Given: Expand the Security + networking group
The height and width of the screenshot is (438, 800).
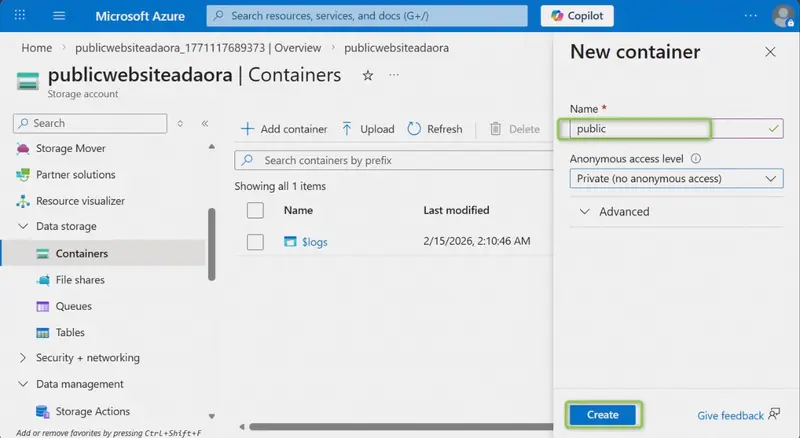Looking at the screenshot, I should point(22,358).
